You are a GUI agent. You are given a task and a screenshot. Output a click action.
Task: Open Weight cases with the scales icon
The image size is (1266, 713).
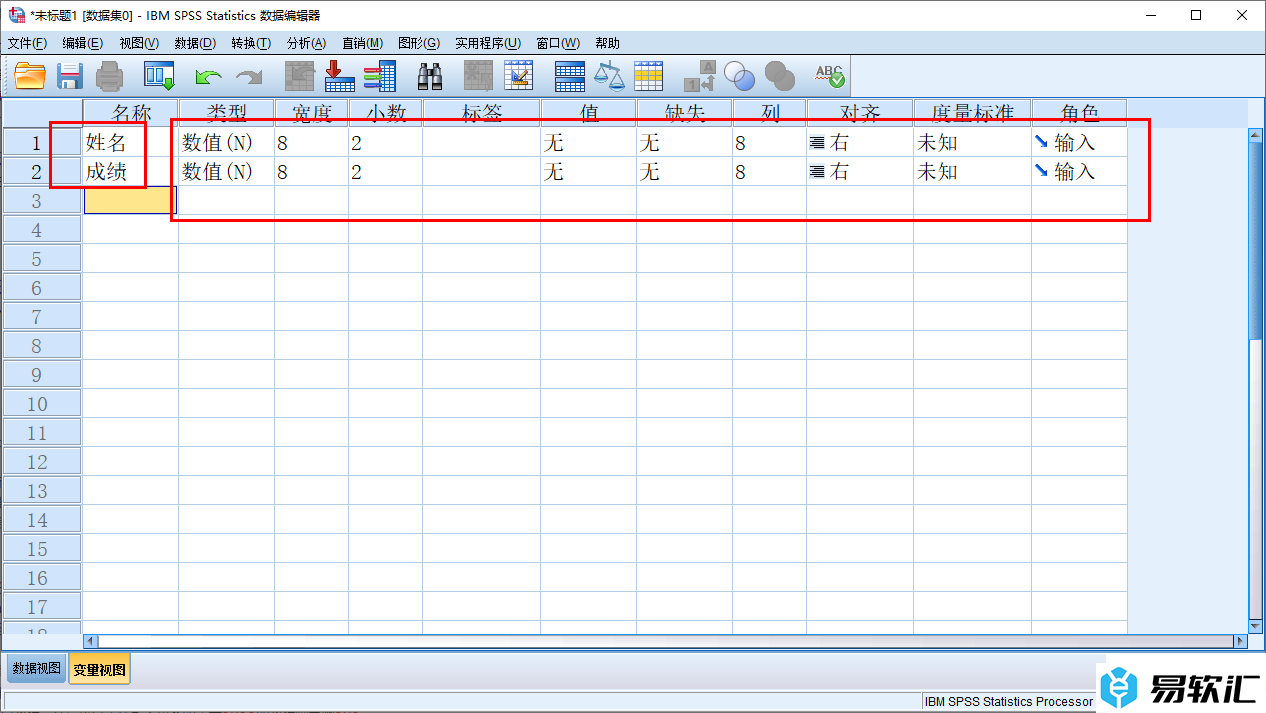[609, 76]
